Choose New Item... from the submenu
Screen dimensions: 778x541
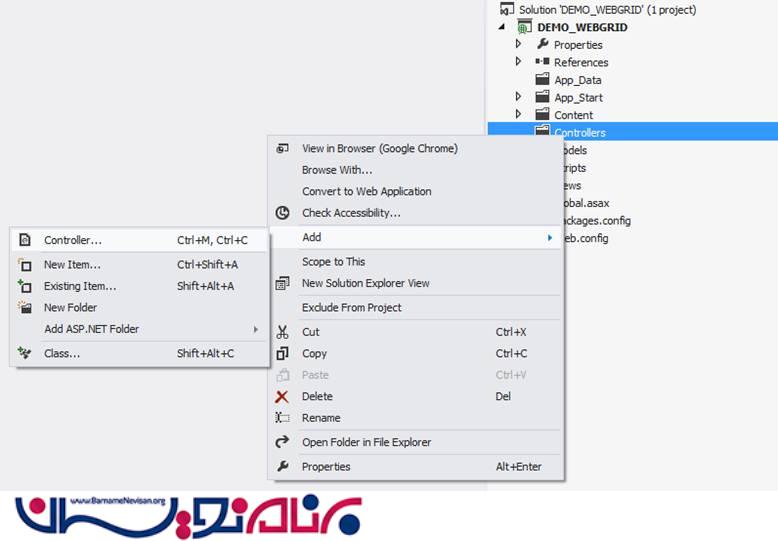[x=140, y=265]
